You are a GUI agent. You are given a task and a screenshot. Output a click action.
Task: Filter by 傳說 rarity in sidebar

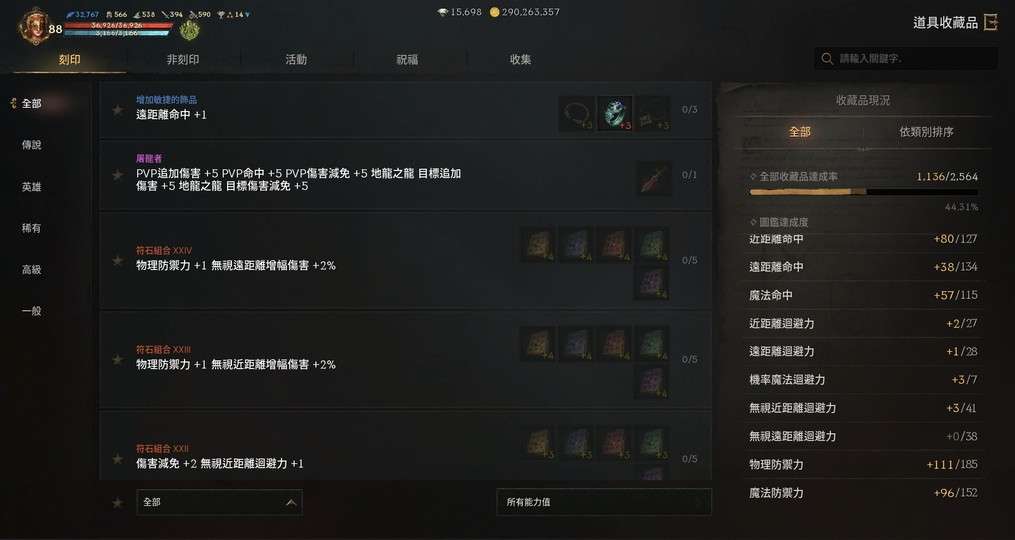coord(32,145)
